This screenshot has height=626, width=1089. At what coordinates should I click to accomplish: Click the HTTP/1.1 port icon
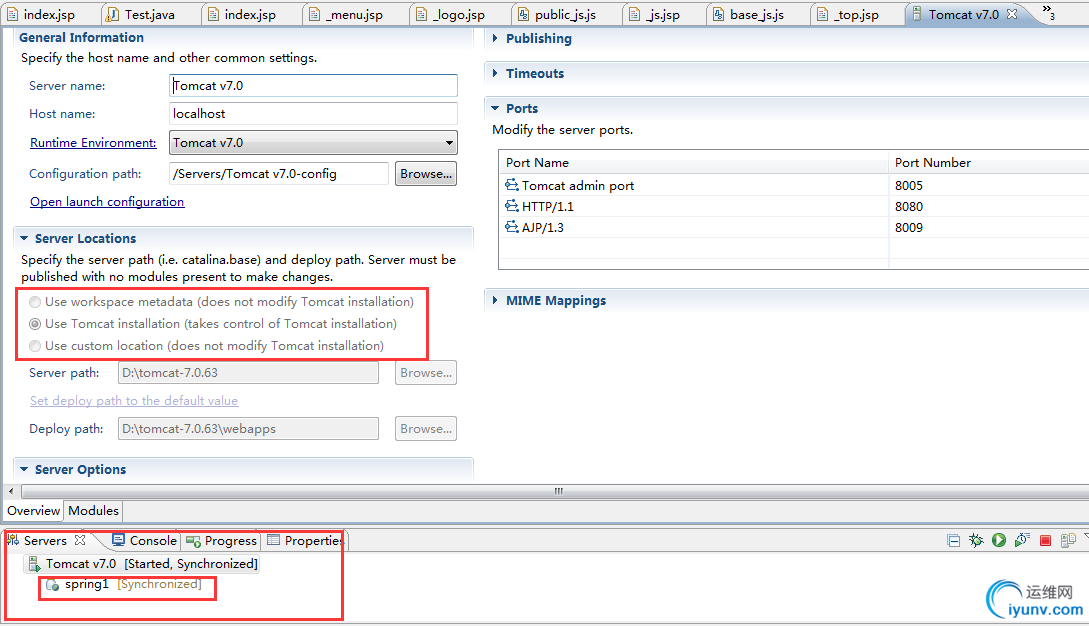click(512, 206)
